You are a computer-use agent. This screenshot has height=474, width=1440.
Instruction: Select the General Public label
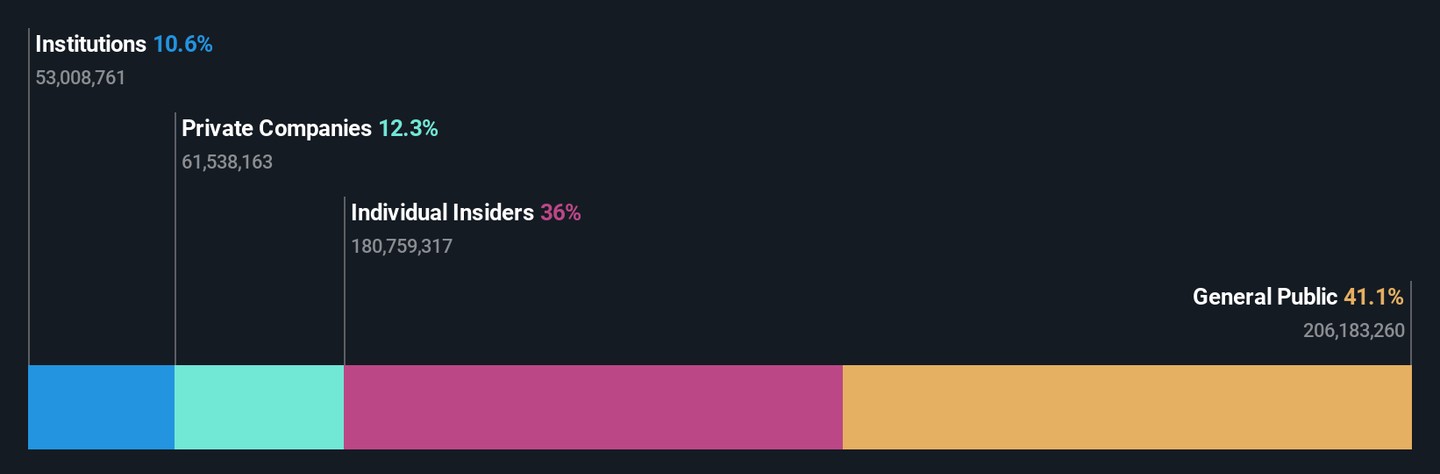tap(1265, 296)
